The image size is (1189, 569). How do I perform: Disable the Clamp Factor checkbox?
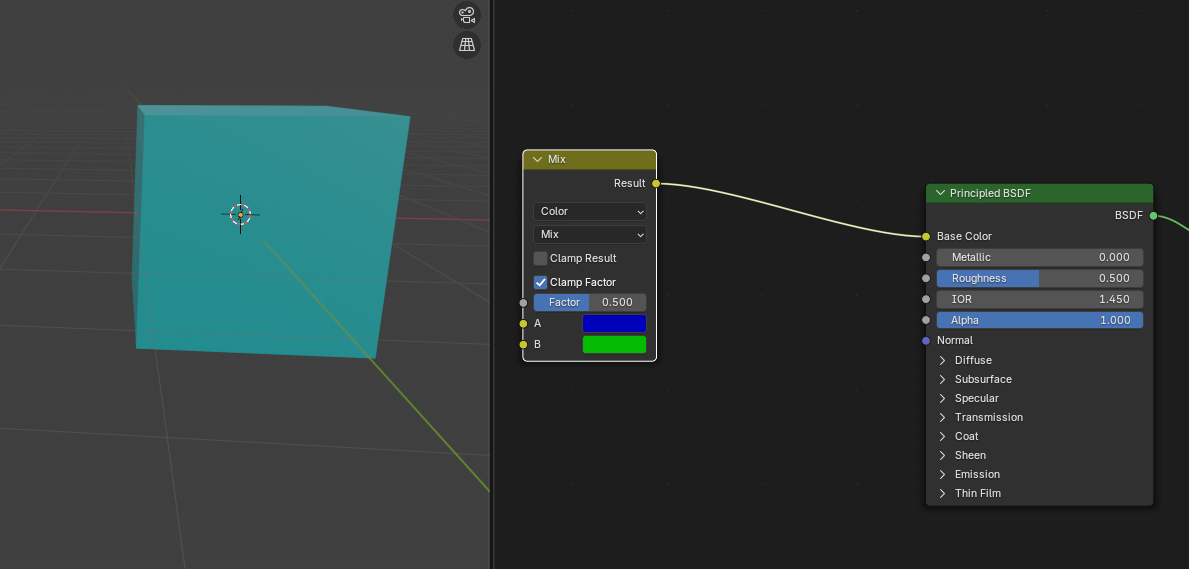[541, 282]
